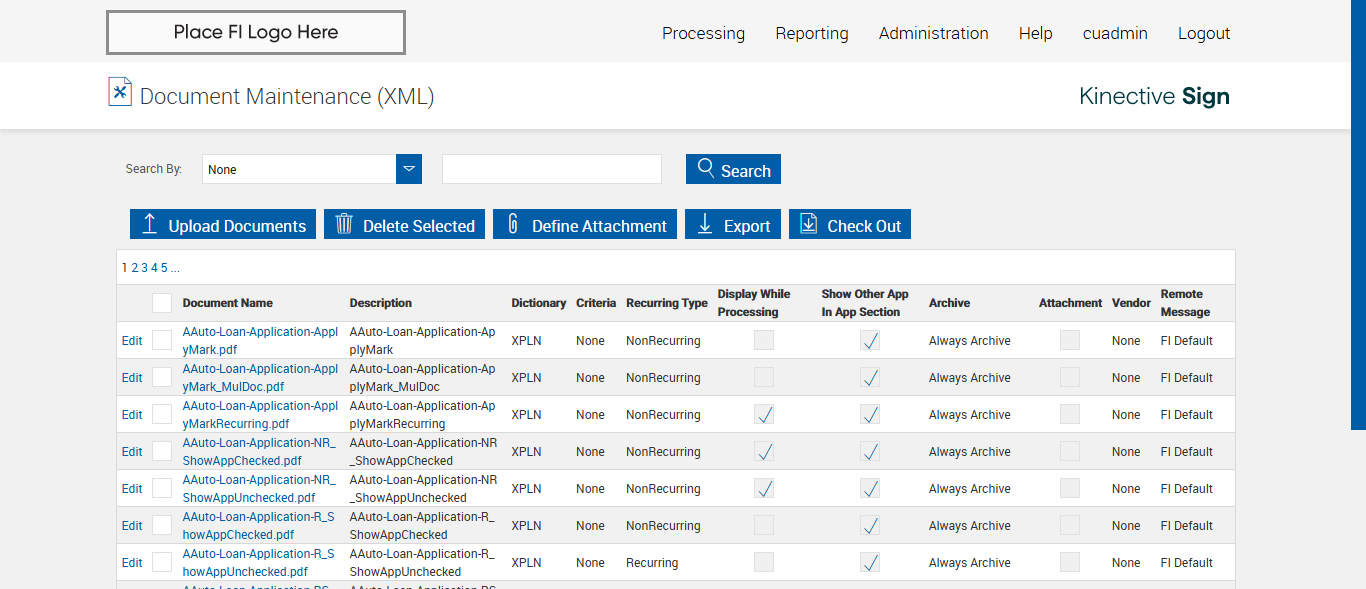Click the blue vertical scrollbar on right
The height and width of the screenshot is (589, 1366).
pos(1358,215)
